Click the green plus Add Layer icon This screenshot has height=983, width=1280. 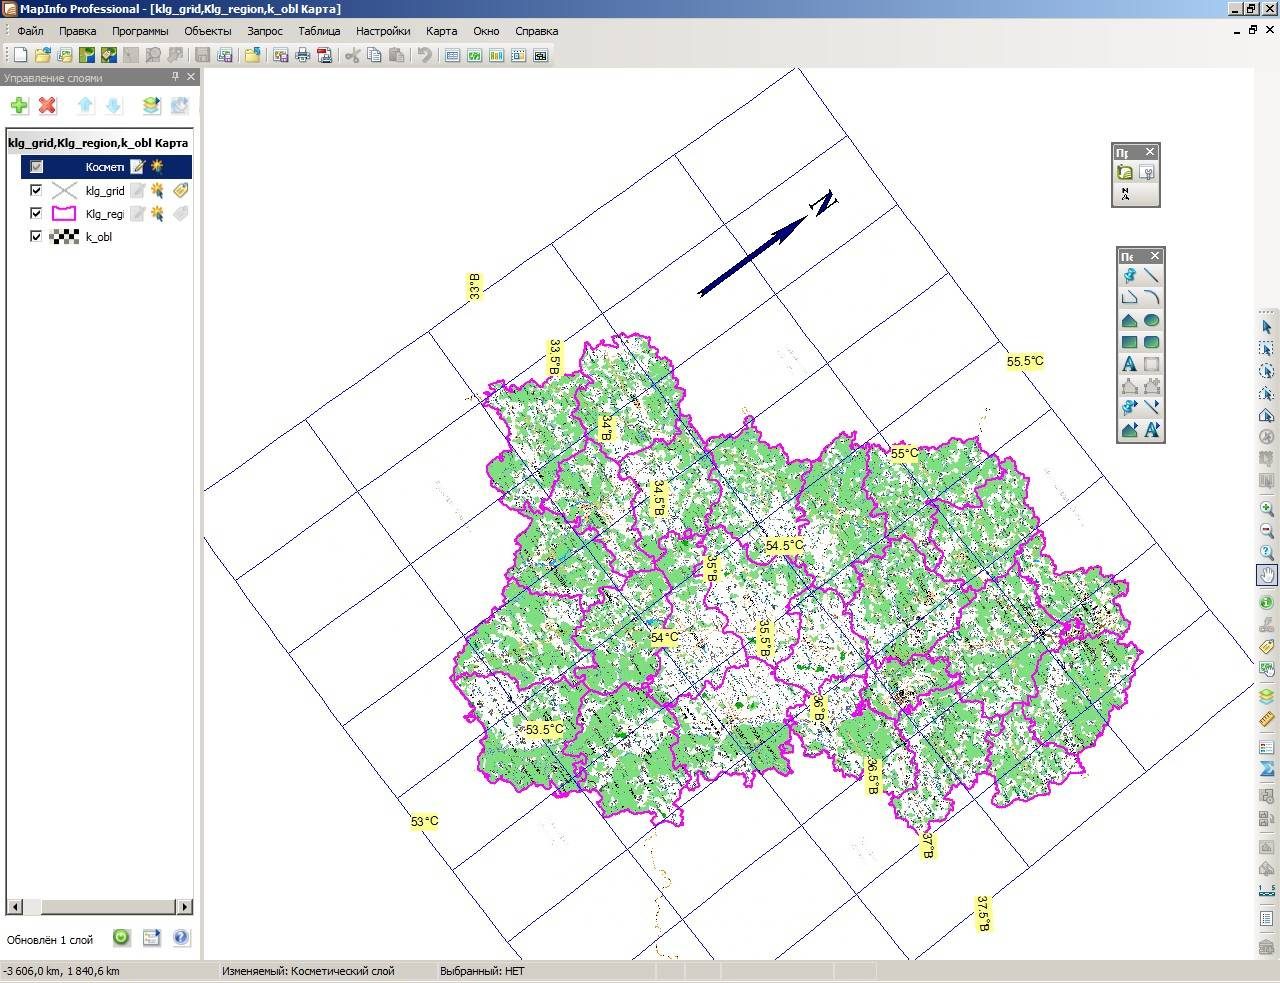point(19,105)
